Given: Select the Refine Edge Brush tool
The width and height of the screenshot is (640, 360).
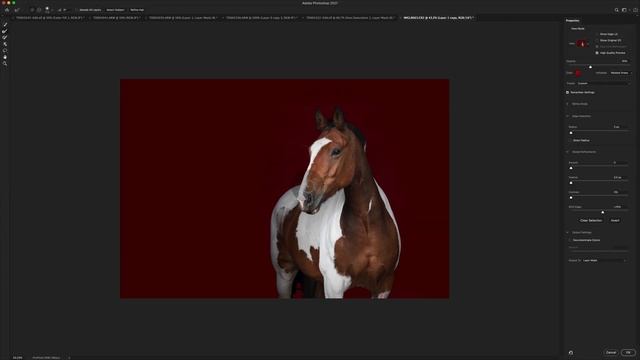Looking at the screenshot, I should pos(5,31).
